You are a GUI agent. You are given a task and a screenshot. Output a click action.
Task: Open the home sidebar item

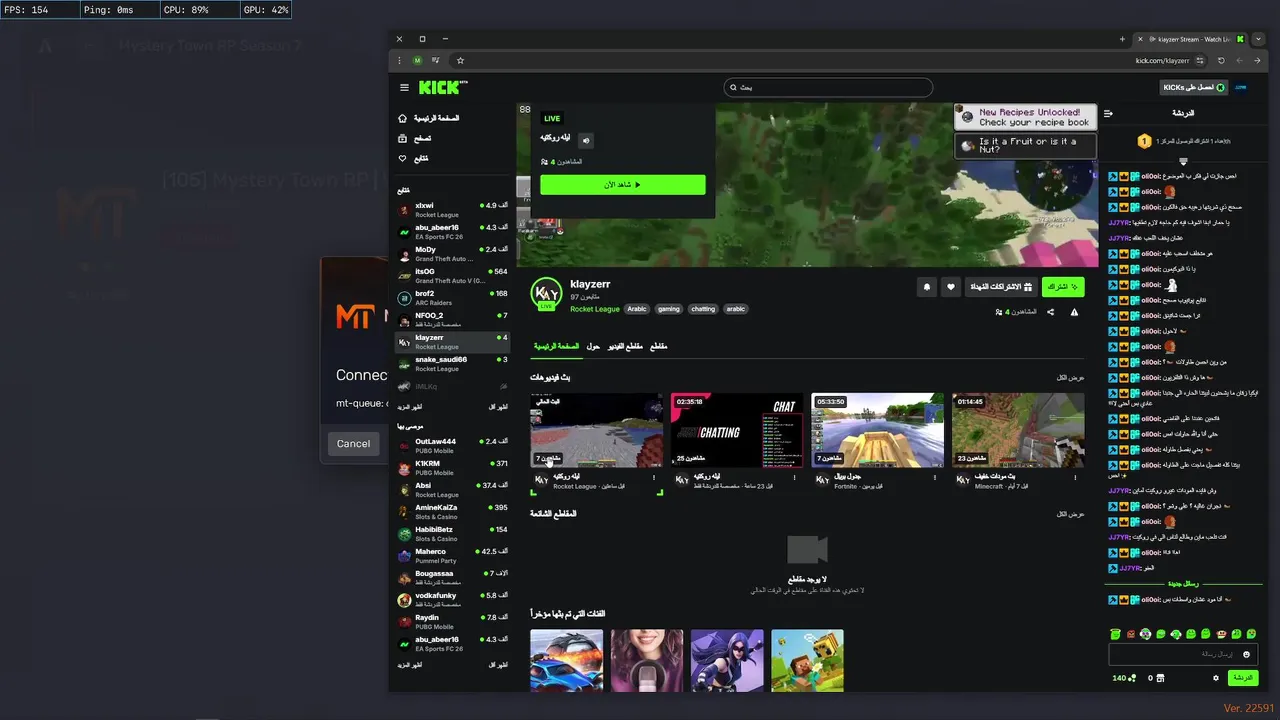point(428,118)
